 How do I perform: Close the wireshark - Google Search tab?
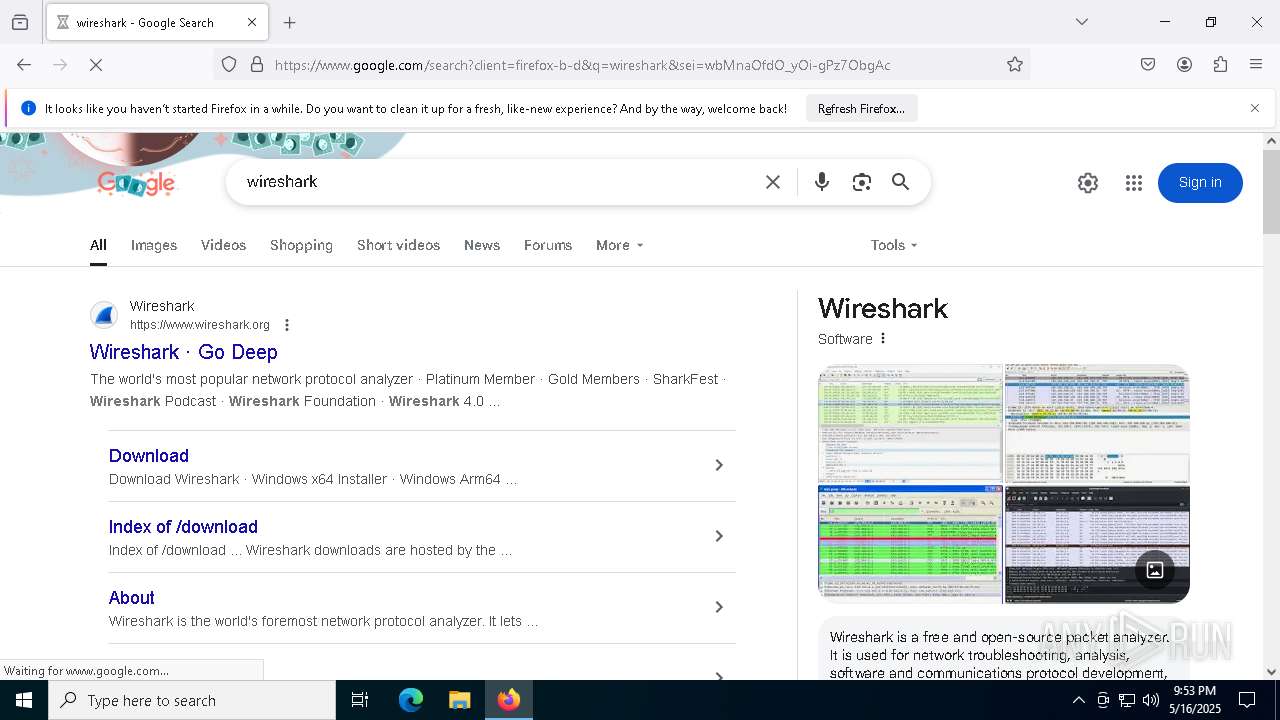[x=252, y=22]
